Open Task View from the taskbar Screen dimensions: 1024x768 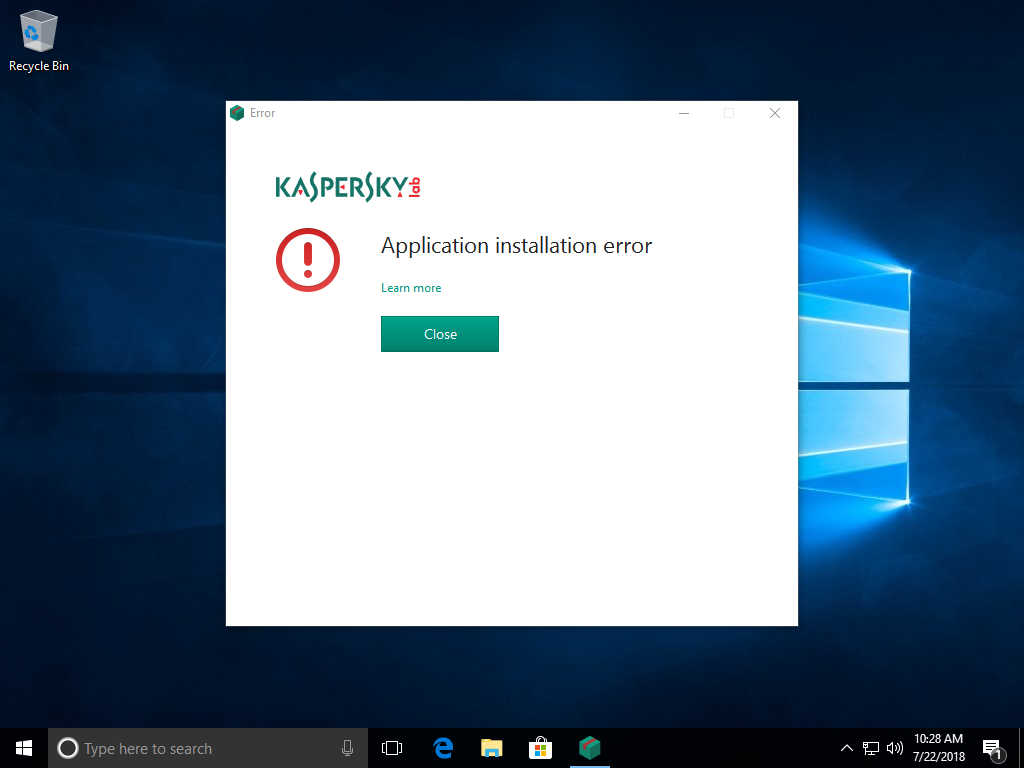click(x=392, y=748)
